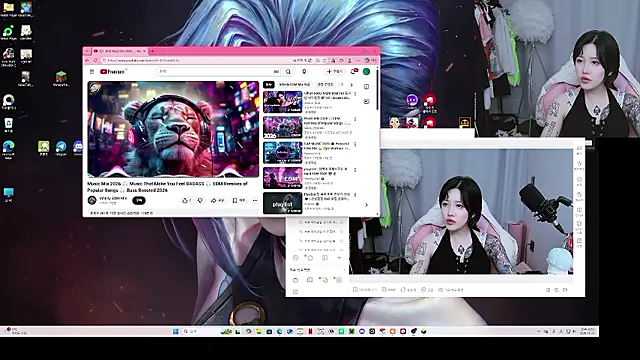Click the YouTube search magnifier button

[288, 72]
